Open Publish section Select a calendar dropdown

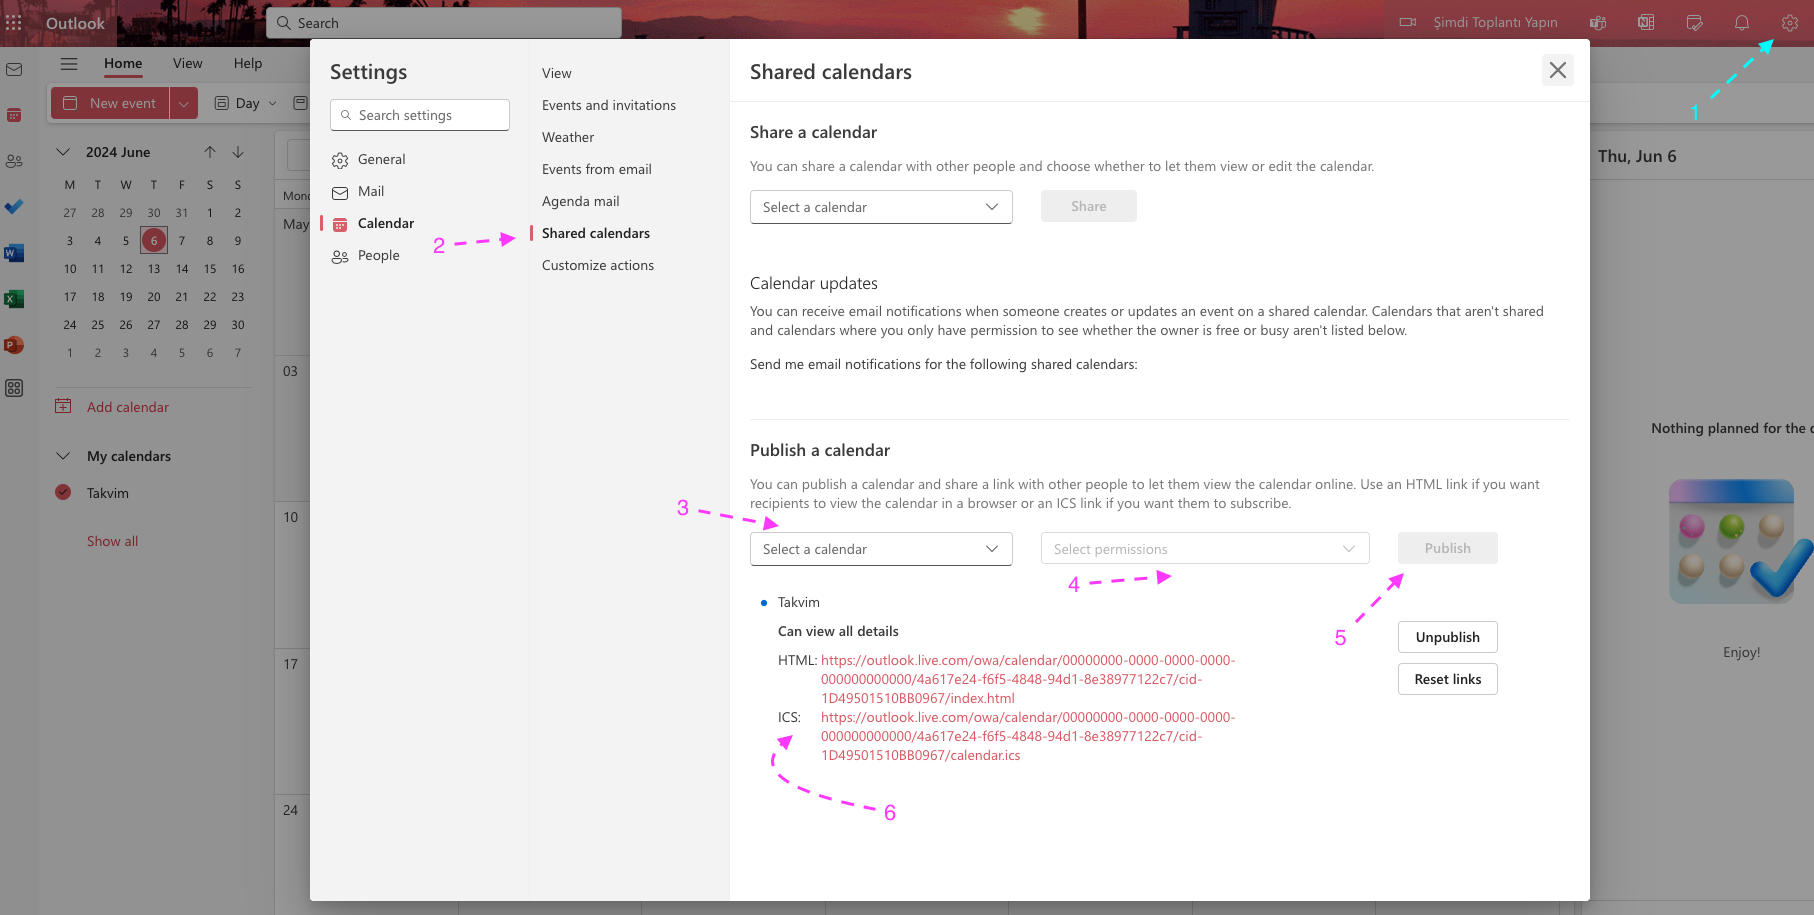881,549
